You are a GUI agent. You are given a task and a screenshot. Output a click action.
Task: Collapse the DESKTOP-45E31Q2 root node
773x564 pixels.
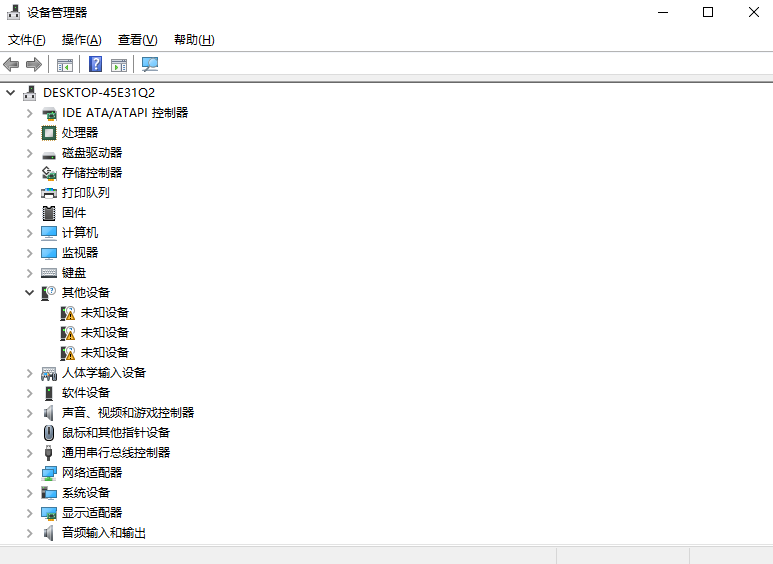click(x=11, y=92)
